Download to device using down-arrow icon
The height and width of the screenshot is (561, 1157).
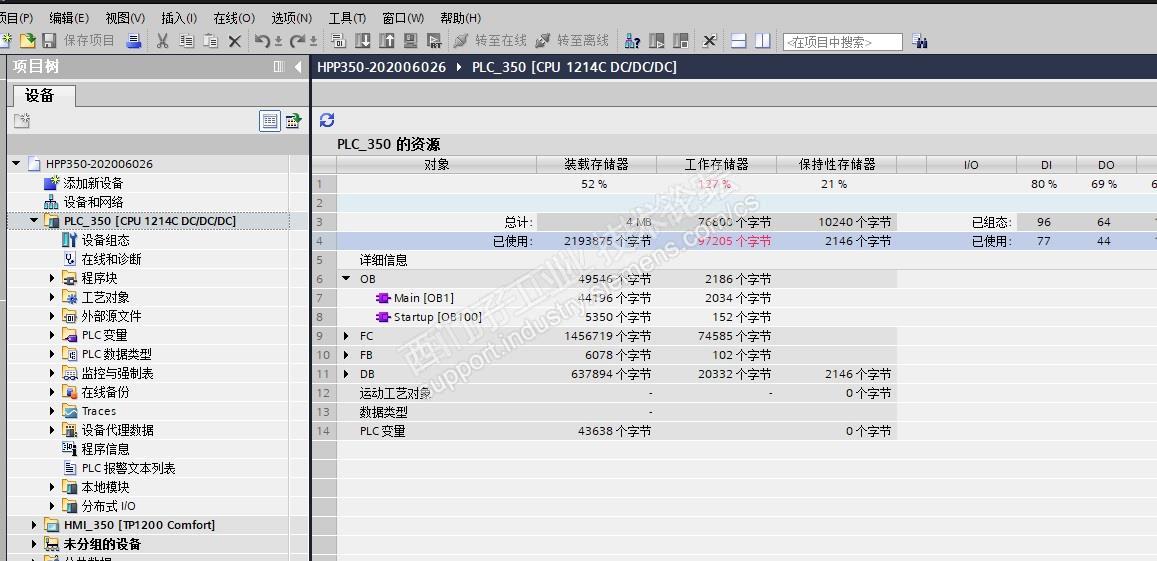(362, 41)
